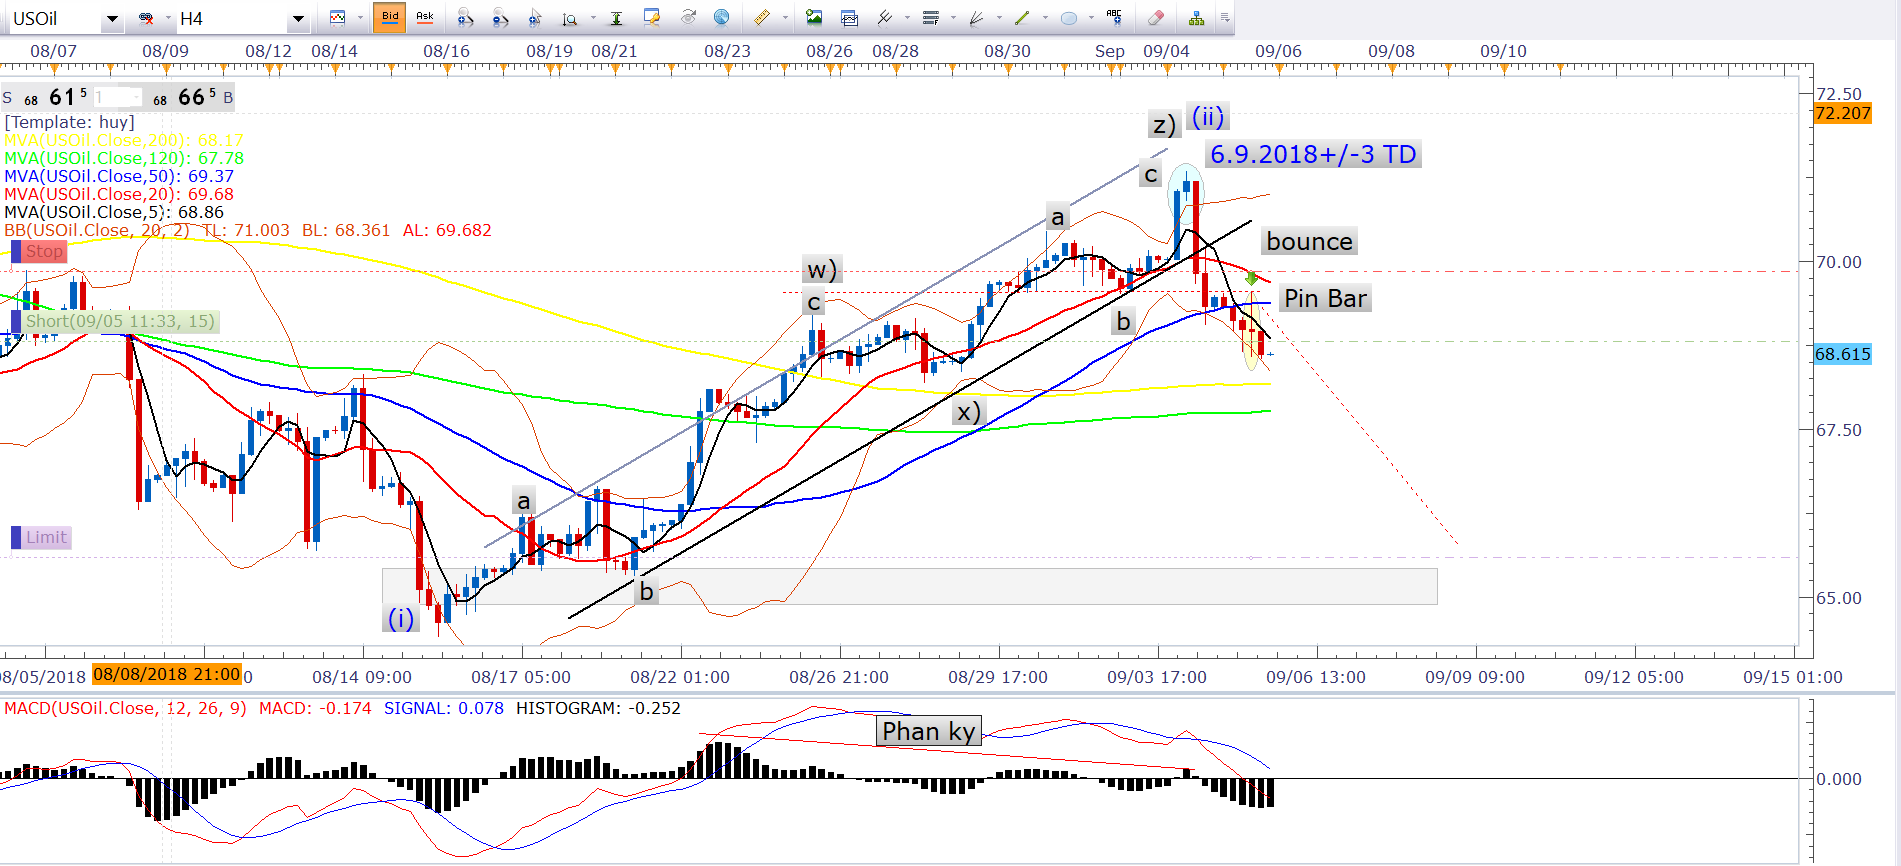This screenshot has height=866, width=1901.
Task: Click the red Stop order label
Action: pyautogui.click(x=44, y=251)
